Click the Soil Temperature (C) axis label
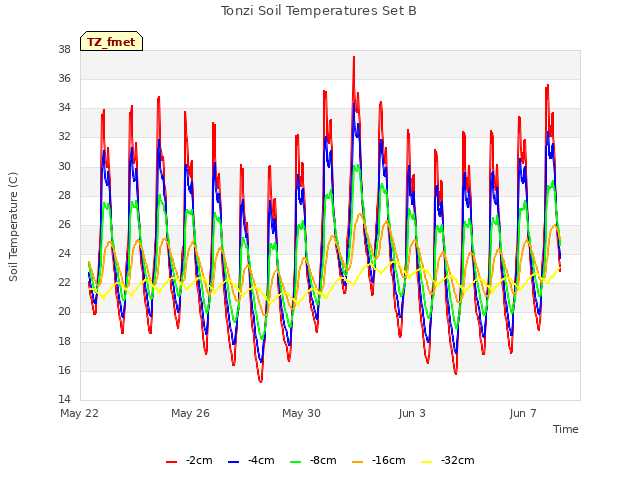This screenshot has width=640, height=480. tap(13, 227)
